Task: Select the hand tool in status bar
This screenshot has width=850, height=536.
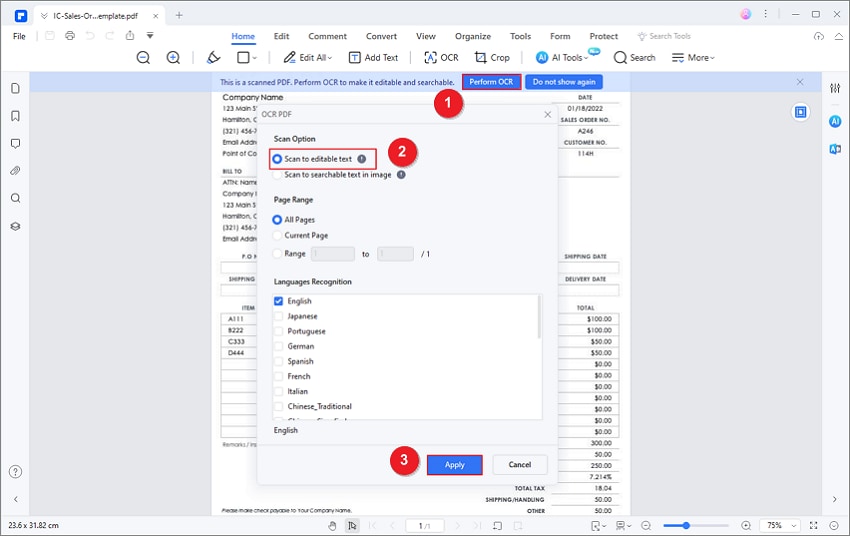Action: pyautogui.click(x=332, y=526)
